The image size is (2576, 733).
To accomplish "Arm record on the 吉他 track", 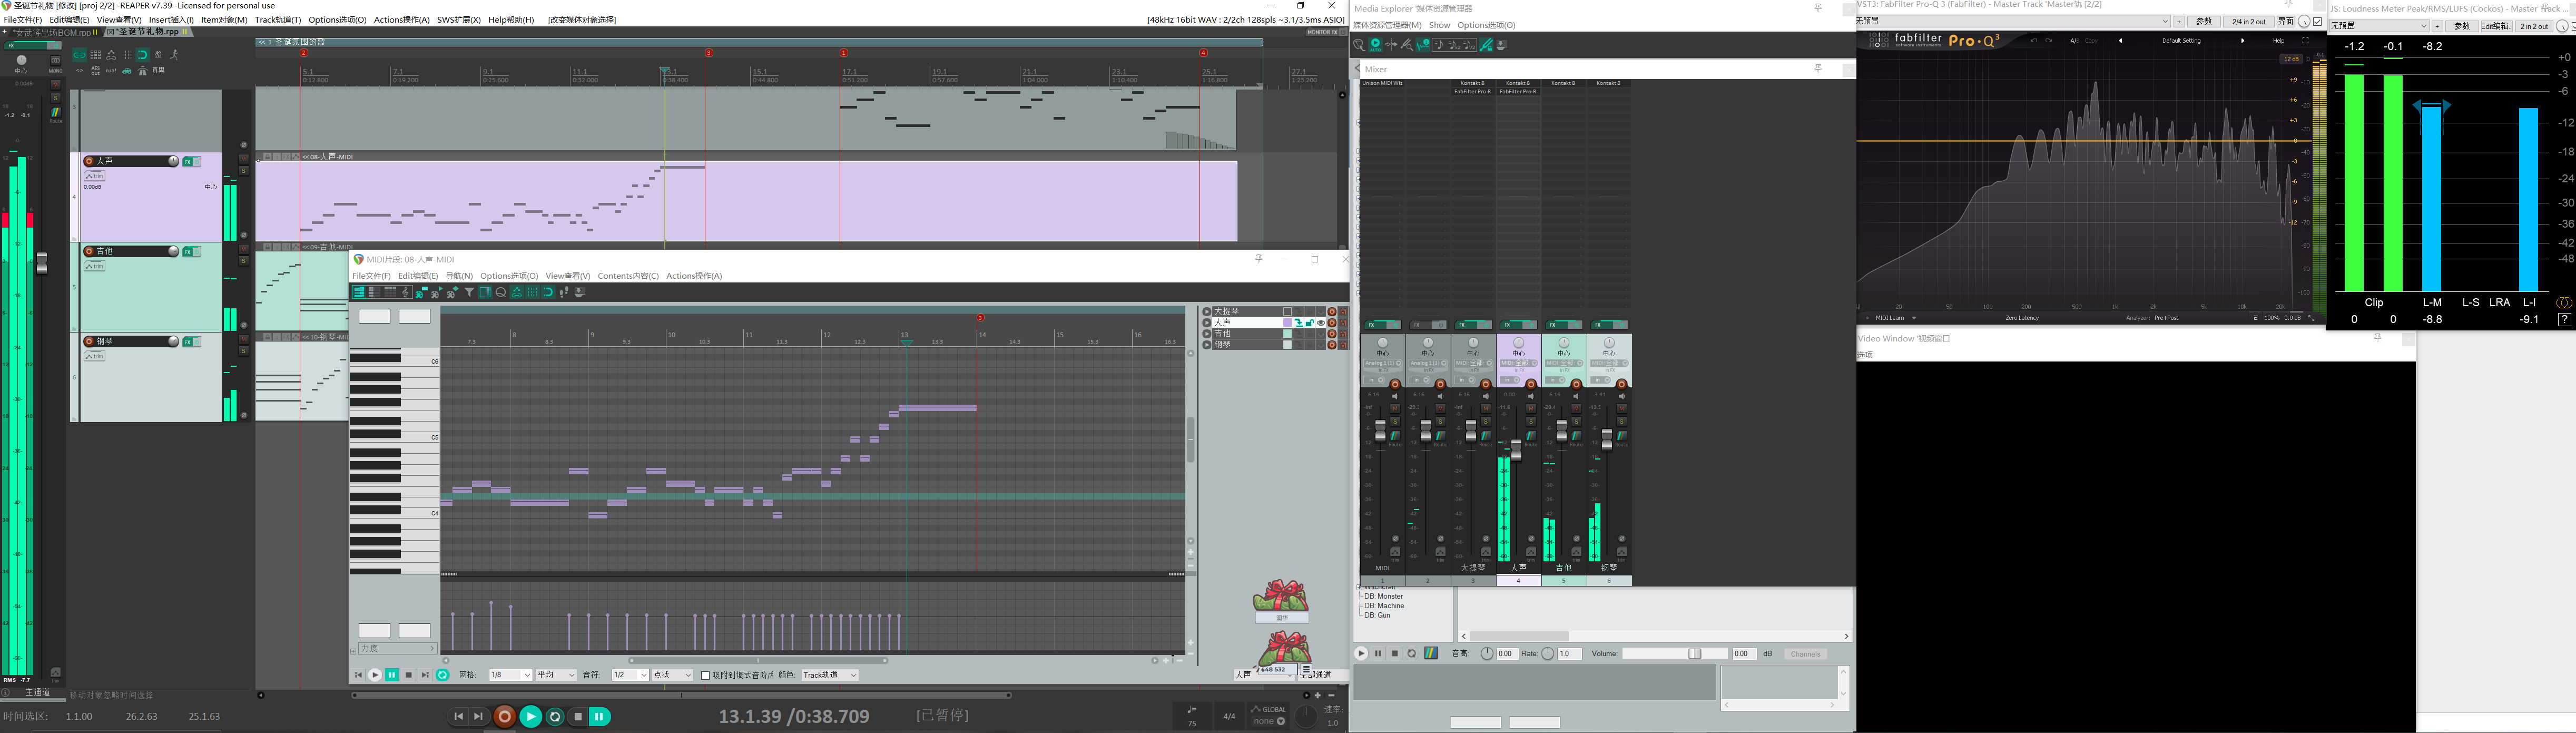I will coord(89,251).
